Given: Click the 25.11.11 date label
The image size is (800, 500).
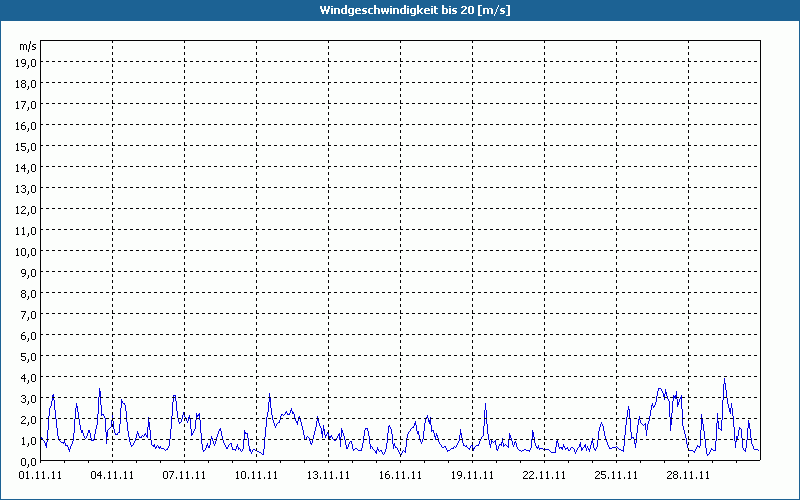Looking at the screenshot, I should coord(616,476).
